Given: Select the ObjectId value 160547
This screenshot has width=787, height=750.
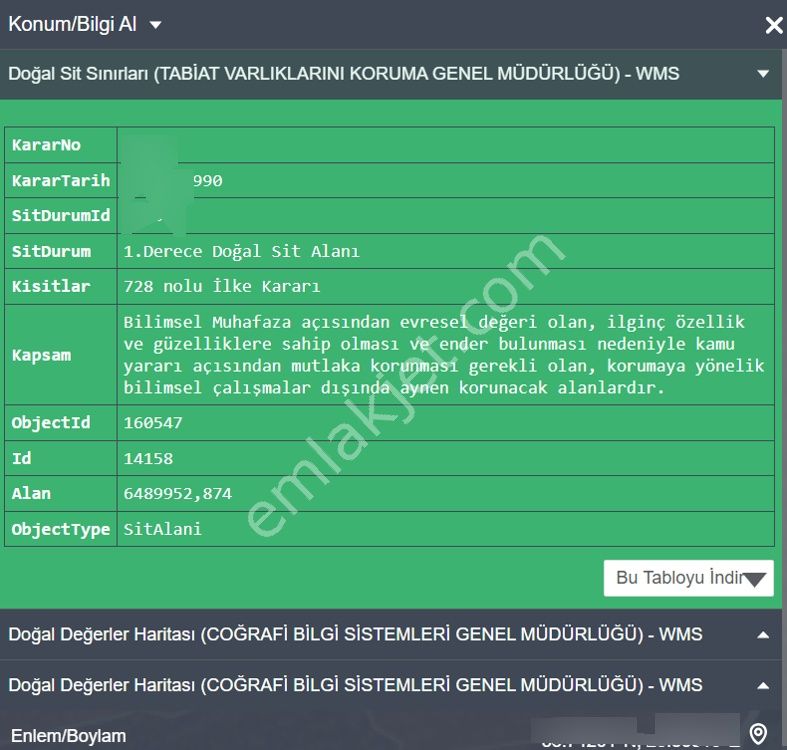Looking at the screenshot, I should (x=153, y=423).
